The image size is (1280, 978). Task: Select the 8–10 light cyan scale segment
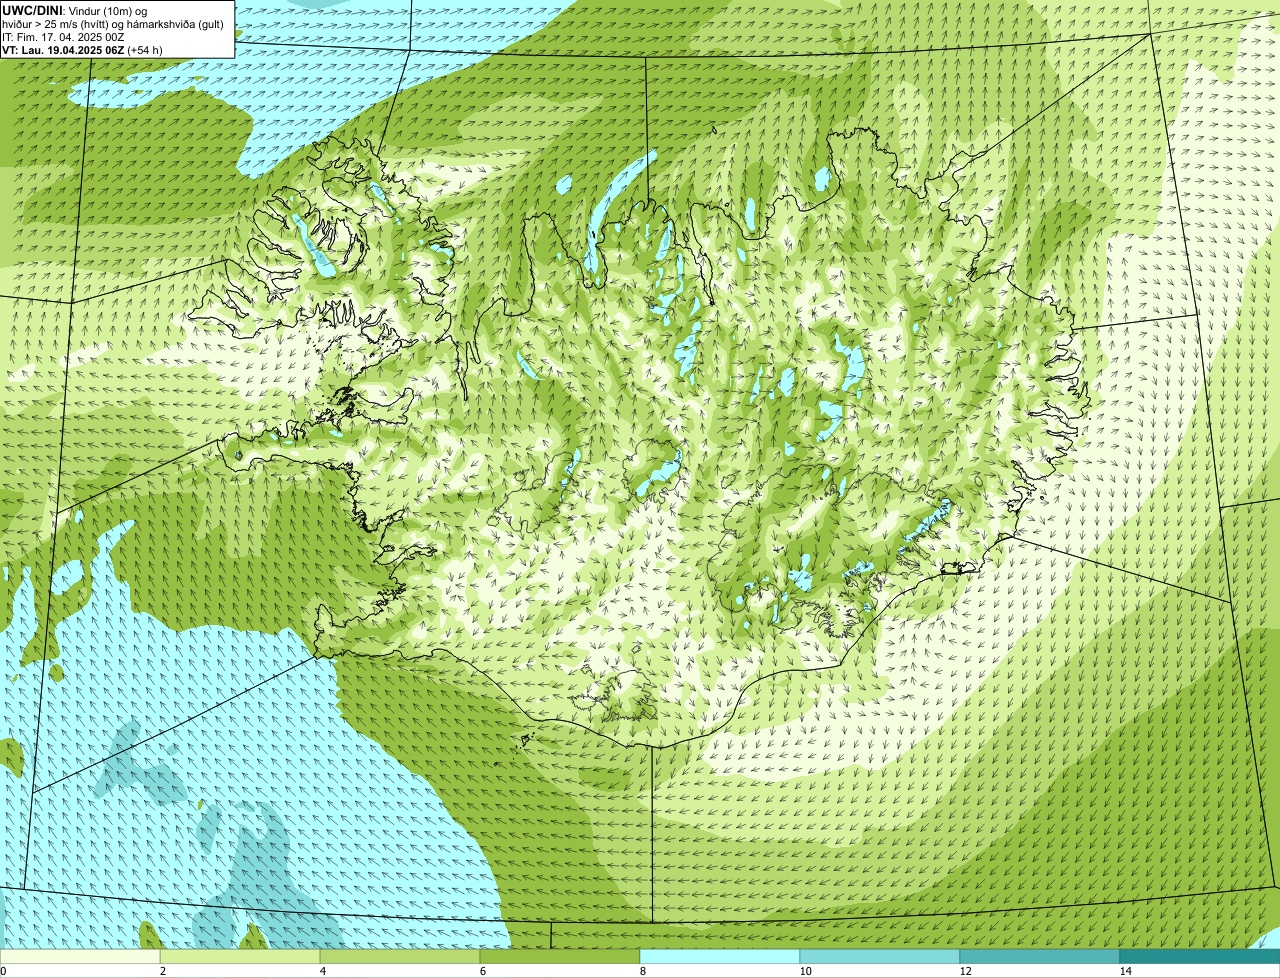pyautogui.click(x=720, y=956)
